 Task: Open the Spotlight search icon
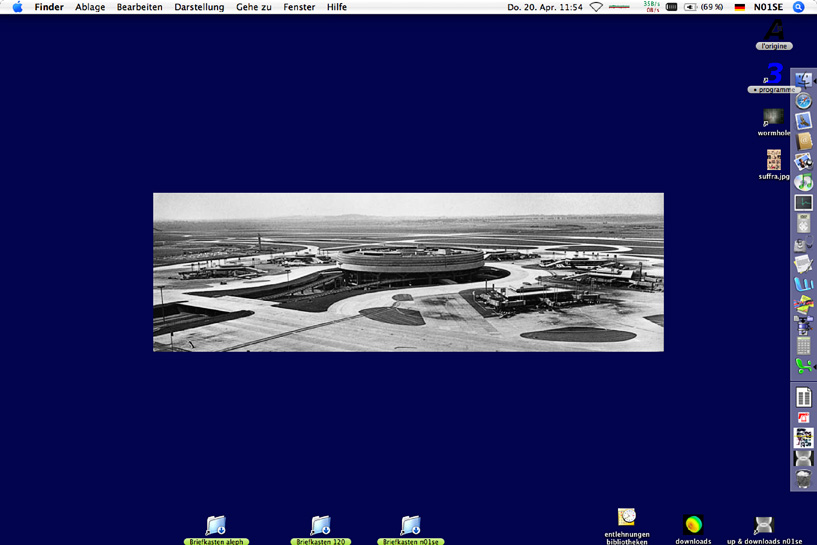[x=798, y=7]
